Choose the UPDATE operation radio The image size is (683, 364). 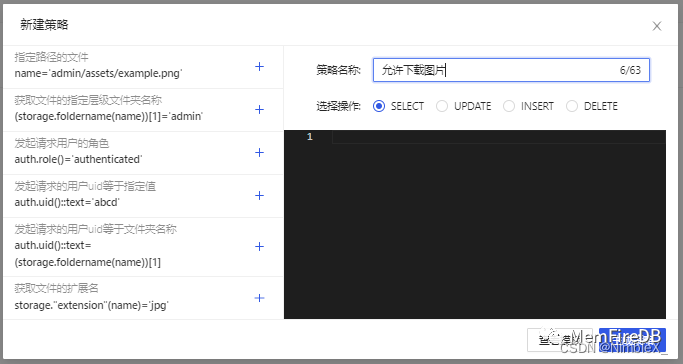tap(442, 106)
